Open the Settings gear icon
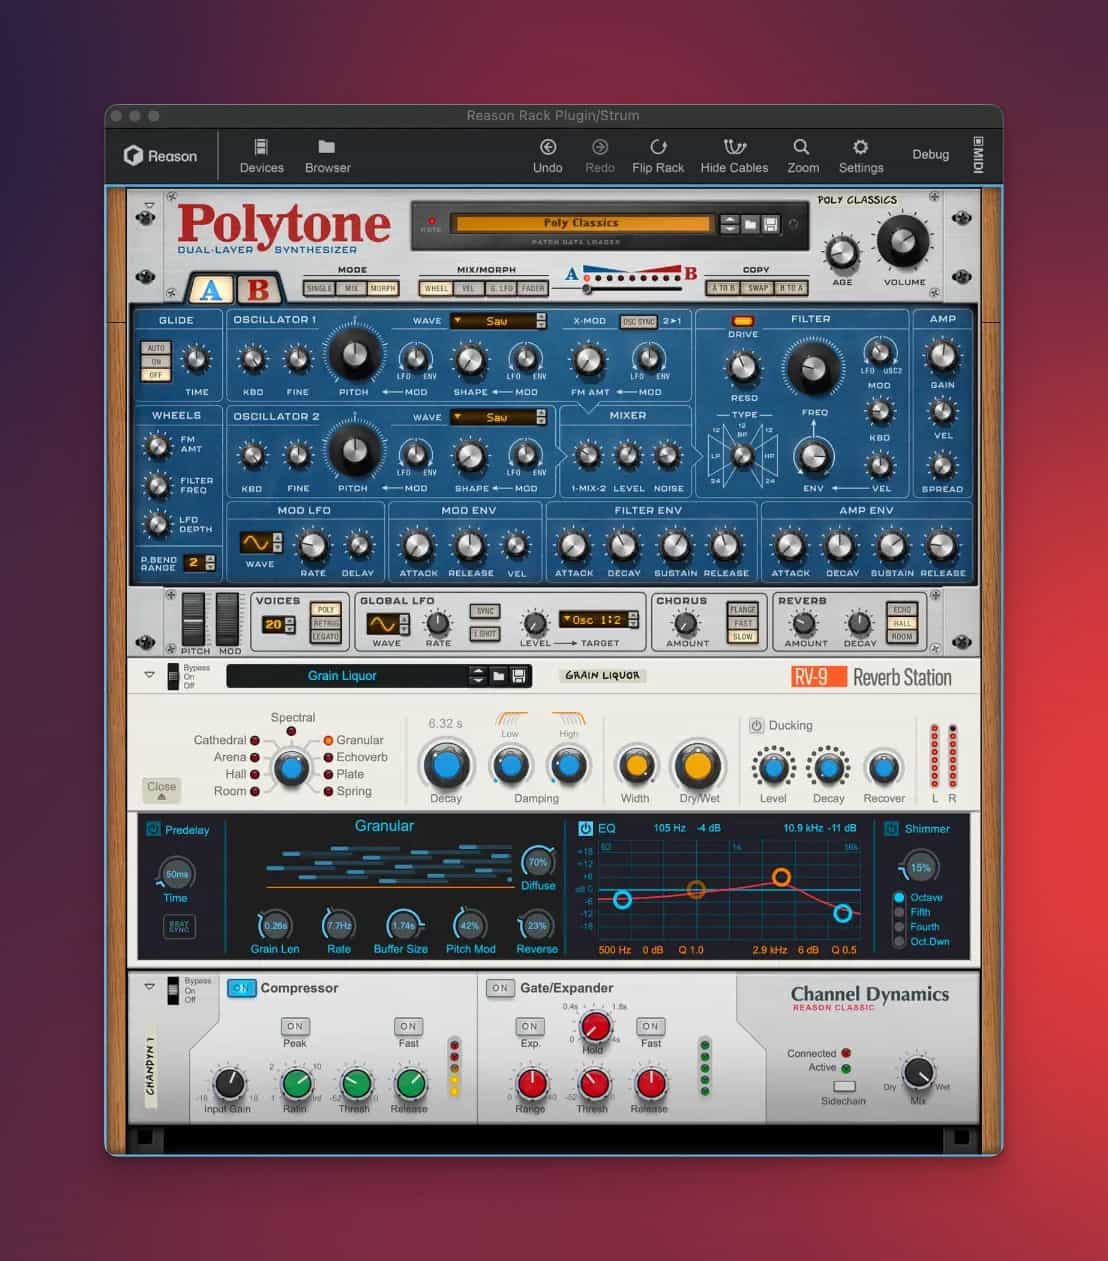This screenshot has width=1108, height=1261. 860,147
